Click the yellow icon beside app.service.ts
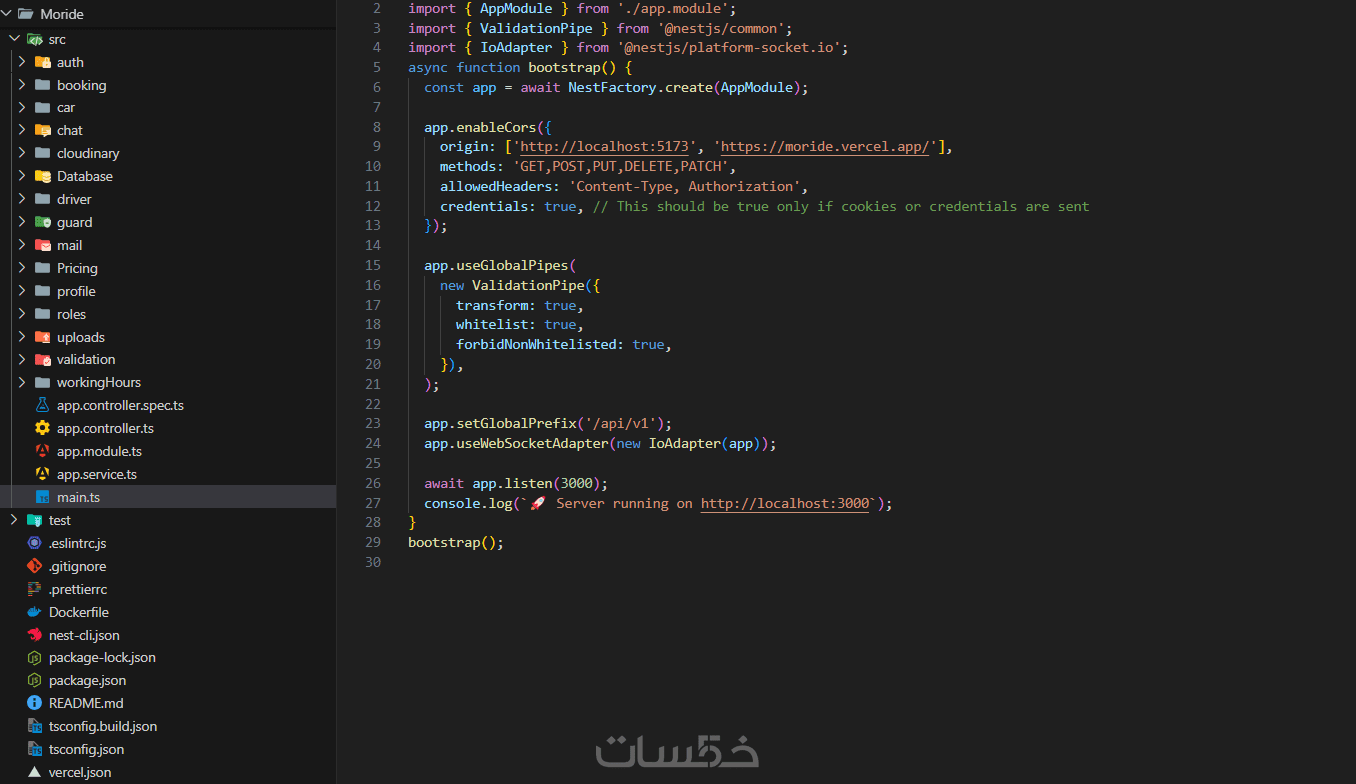Screen dimensions: 1356x784 (x=42, y=474)
